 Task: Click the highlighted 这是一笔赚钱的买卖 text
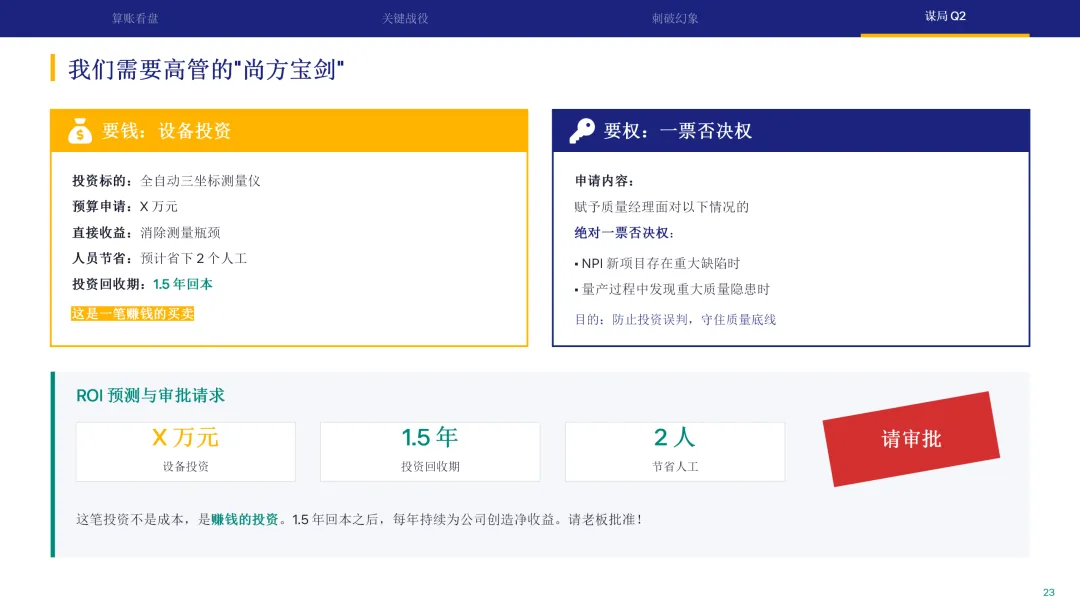[x=132, y=314]
